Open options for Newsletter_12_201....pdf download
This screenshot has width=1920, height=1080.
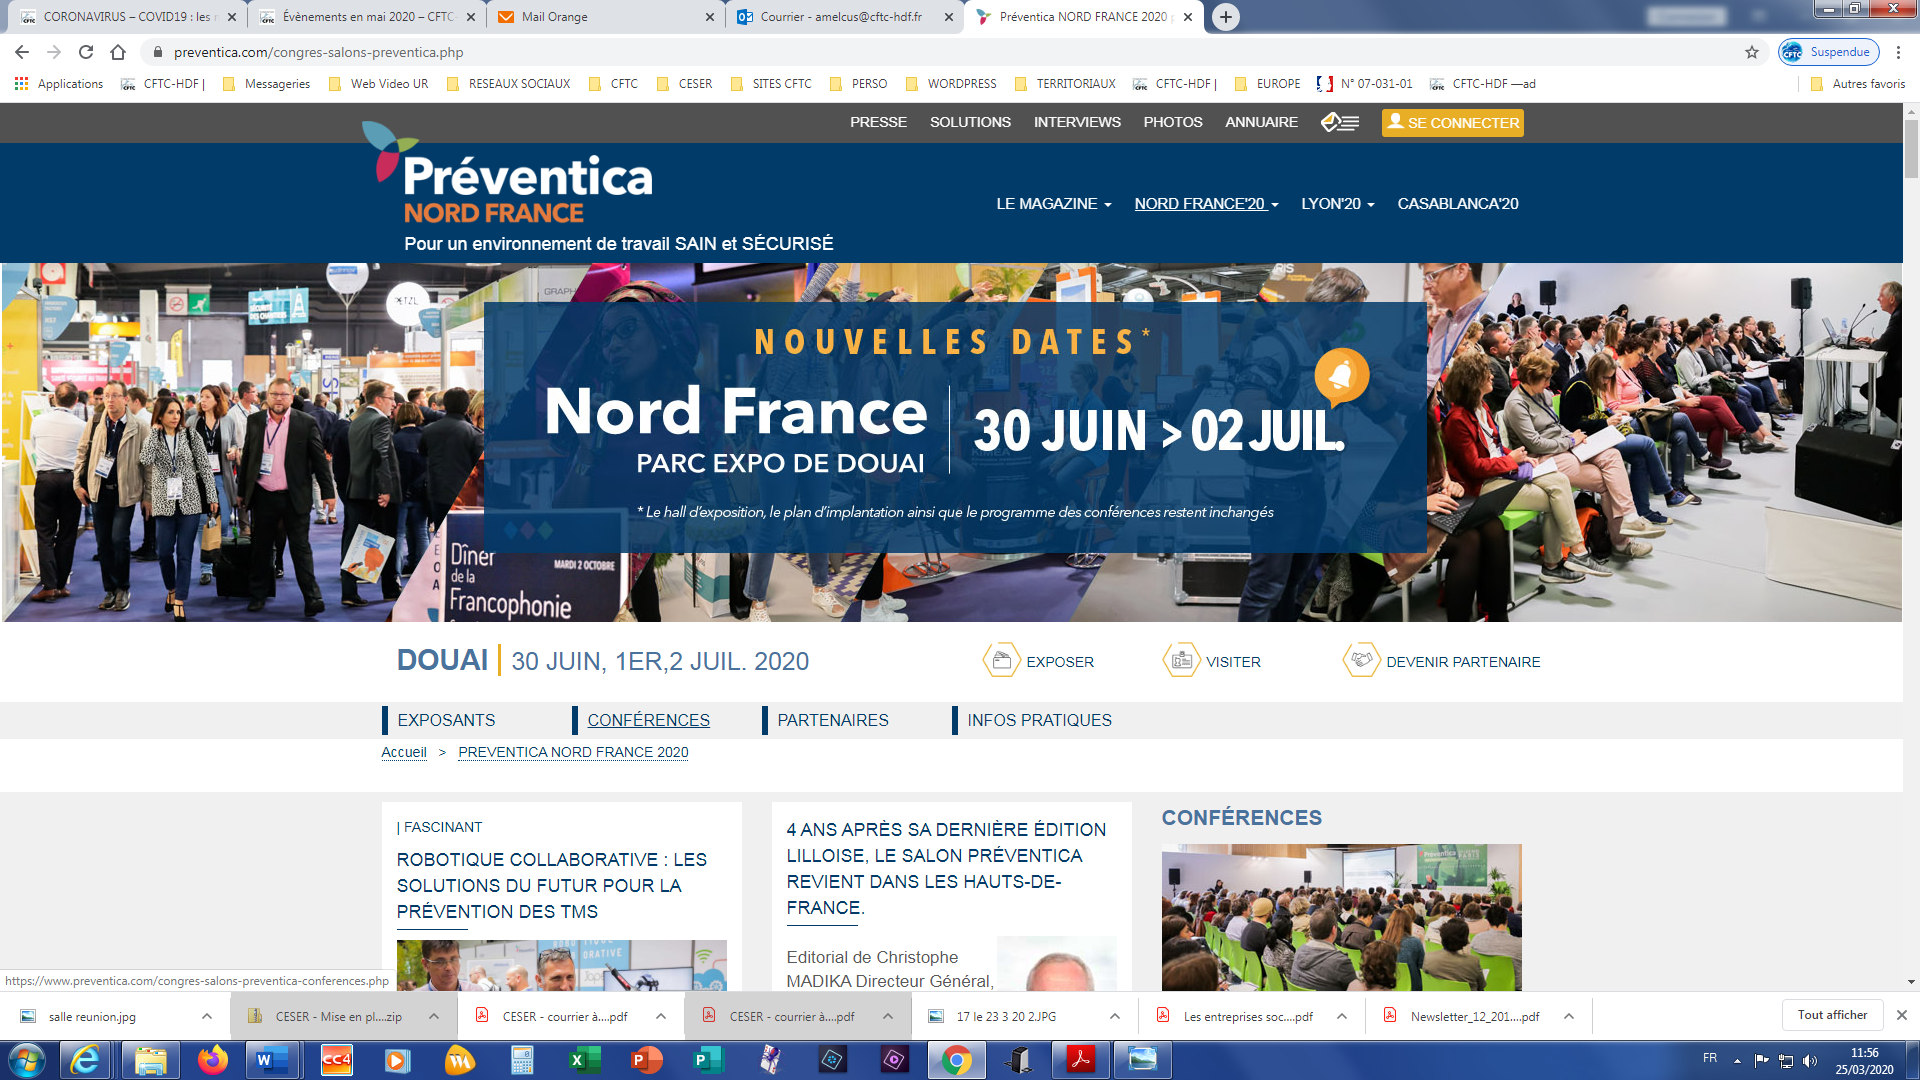coord(1568,1016)
